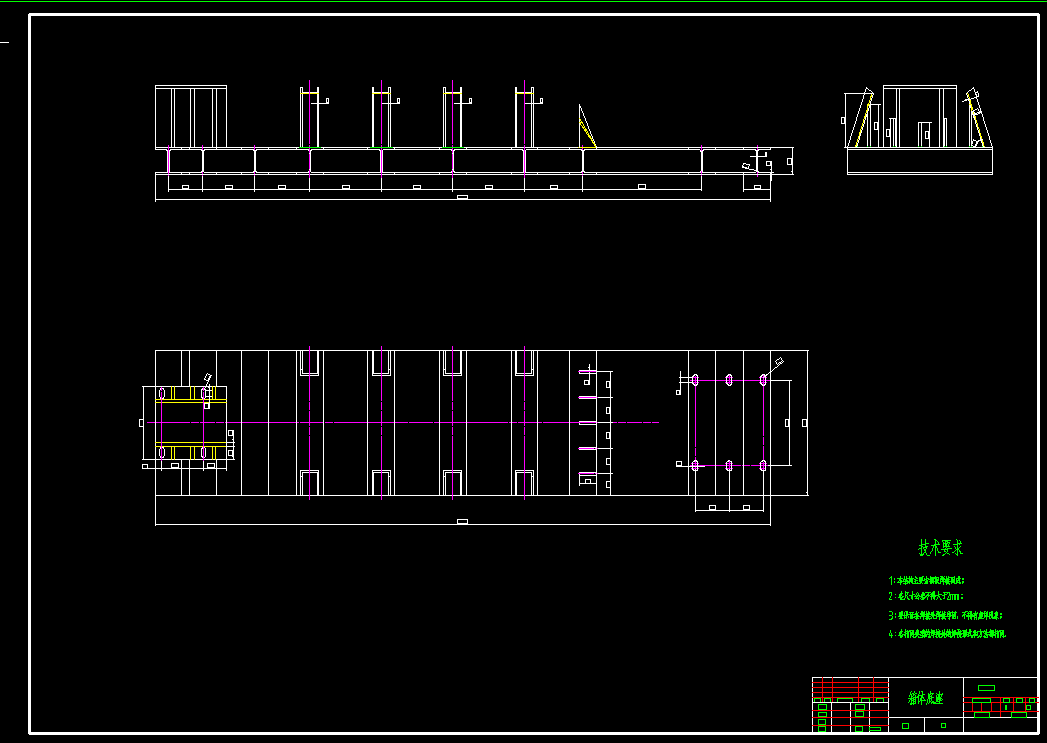Pick technical requirement line numbered 2 mentioning 2mm
The height and width of the screenshot is (743, 1047).
pyautogui.click(x=925, y=596)
